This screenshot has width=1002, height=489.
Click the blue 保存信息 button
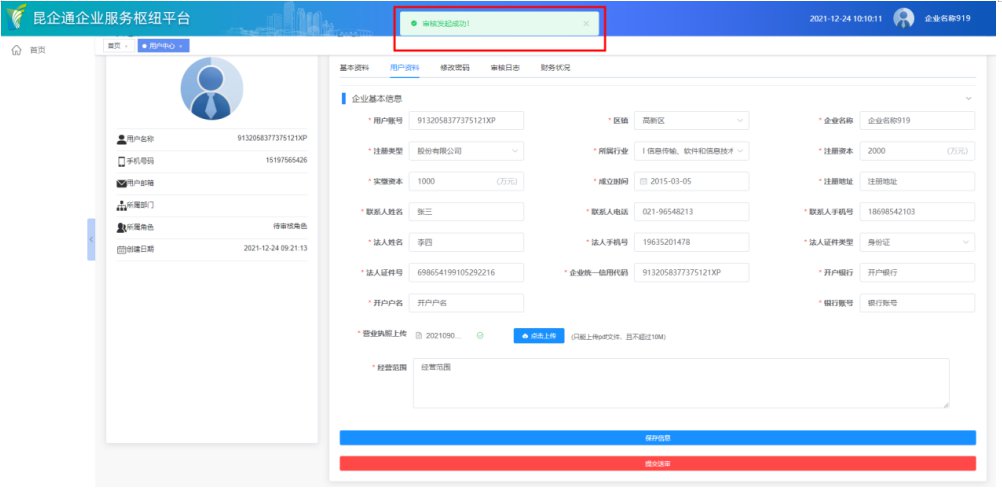[657, 437]
